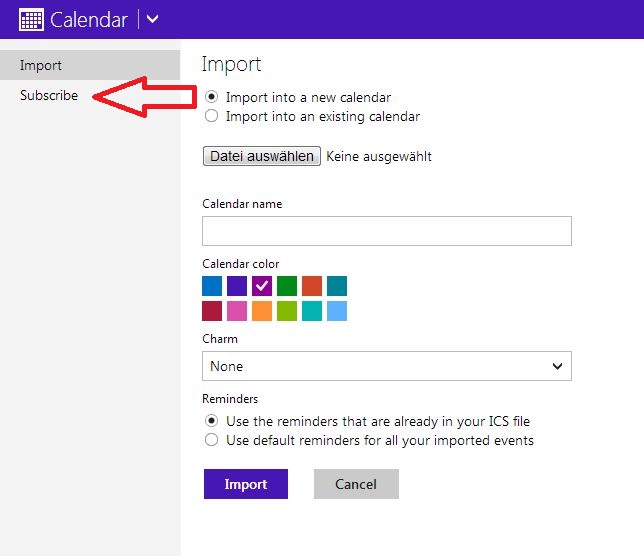Select the checked purple color swatch
This screenshot has width=644, height=556.
click(x=262, y=286)
